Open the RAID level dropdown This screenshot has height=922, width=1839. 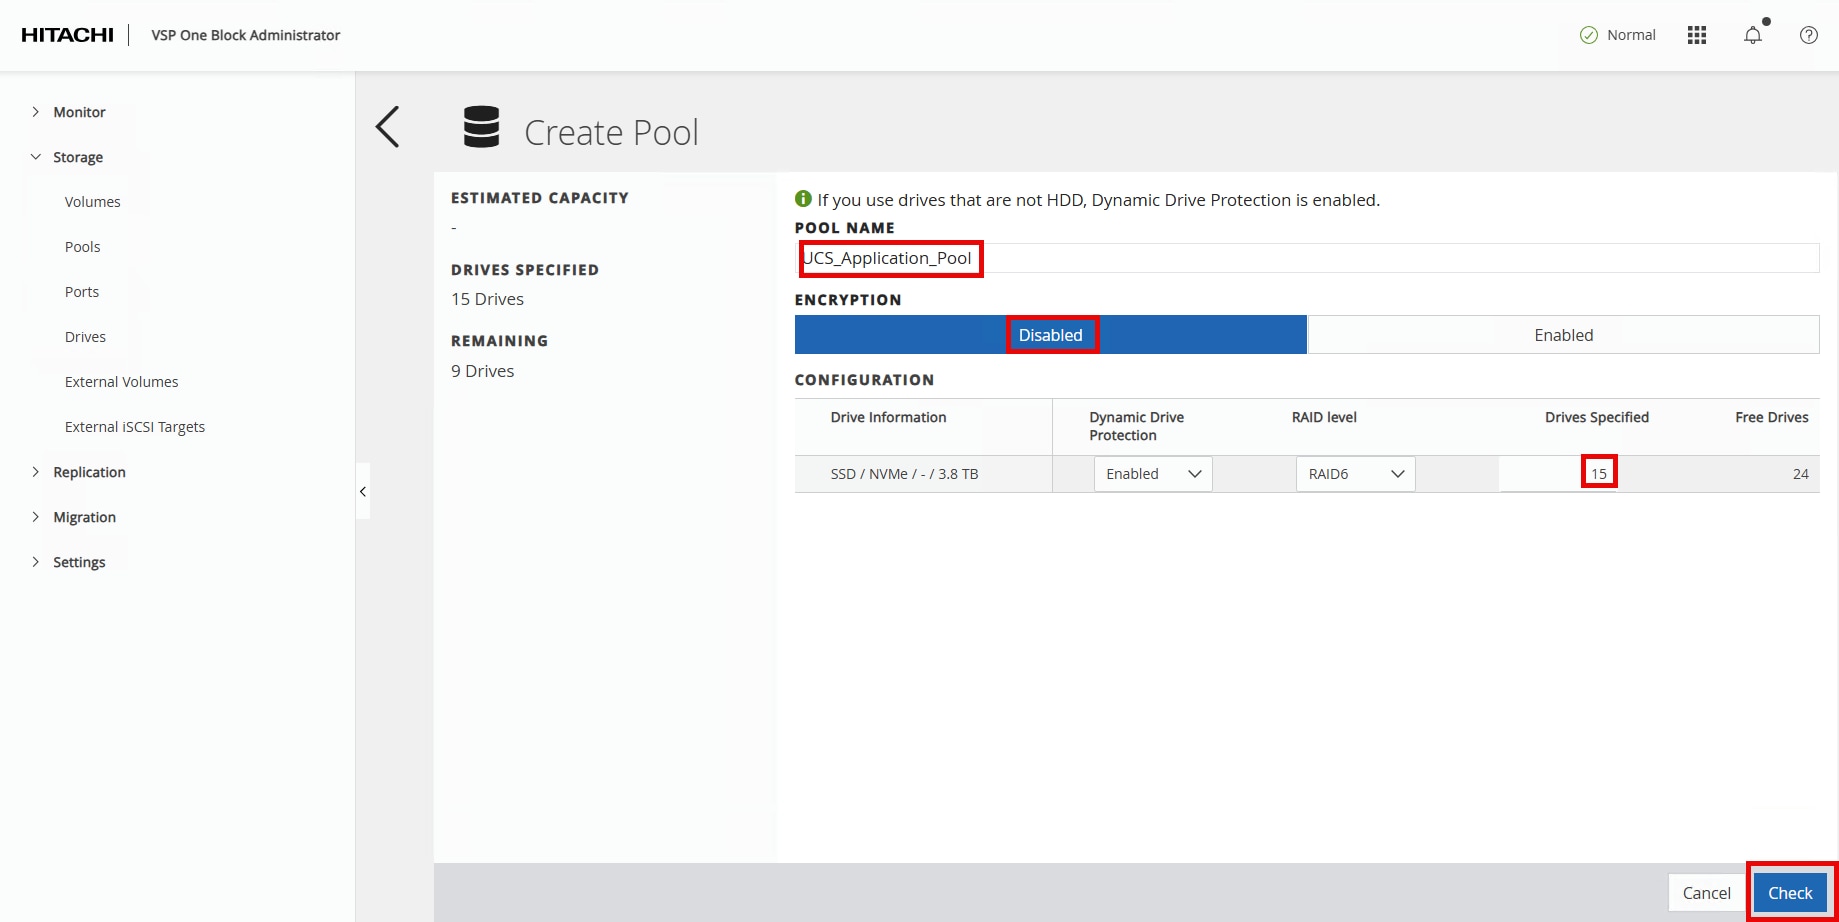point(1355,474)
